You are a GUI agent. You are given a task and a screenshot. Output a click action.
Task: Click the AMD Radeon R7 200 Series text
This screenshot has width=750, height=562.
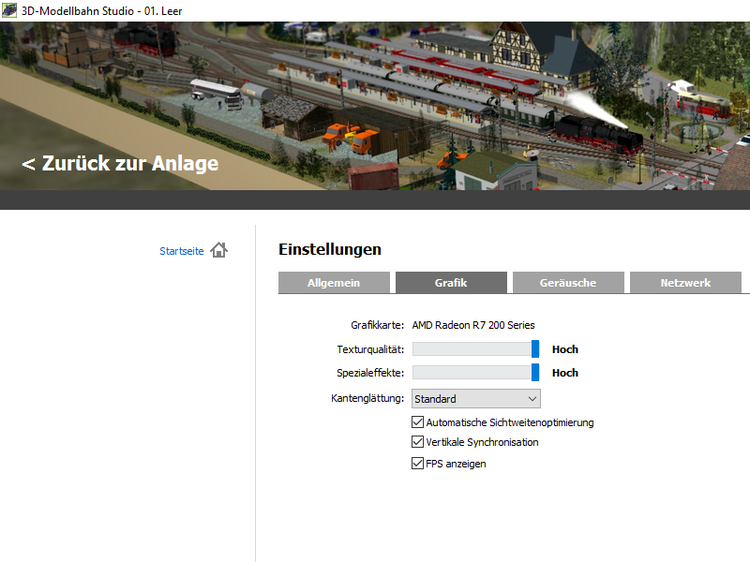(473, 325)
